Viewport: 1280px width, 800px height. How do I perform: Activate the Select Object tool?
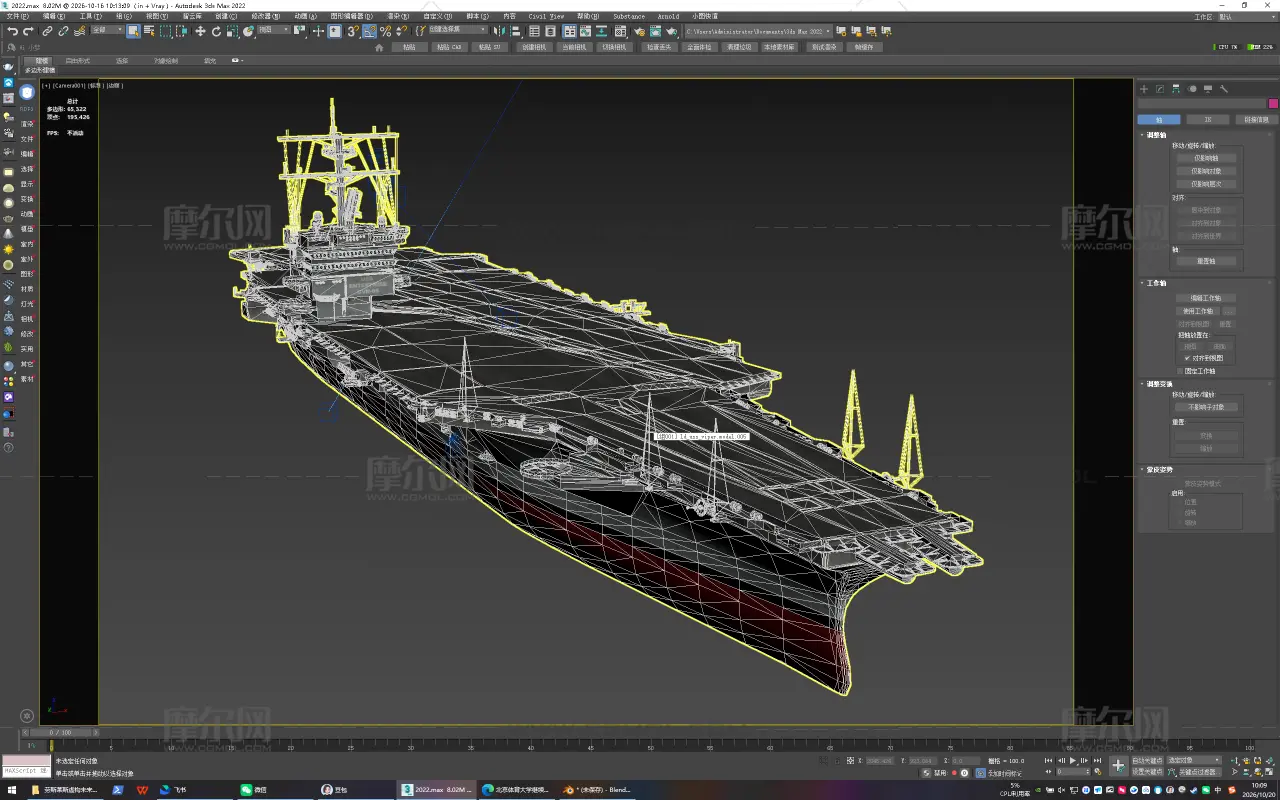(133, 31)
